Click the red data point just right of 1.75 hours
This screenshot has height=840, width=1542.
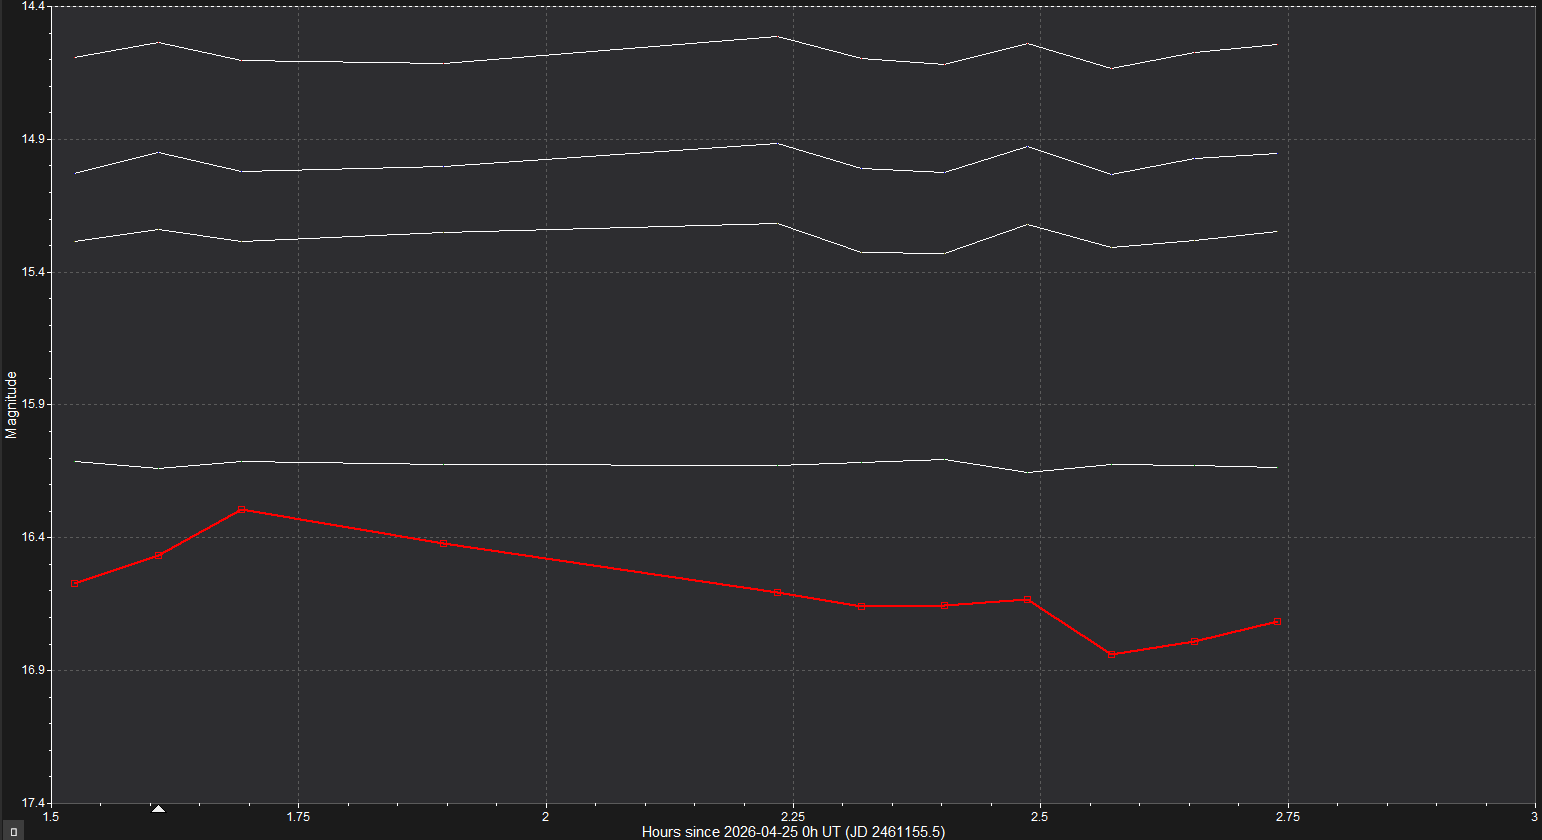click(443, 543)
